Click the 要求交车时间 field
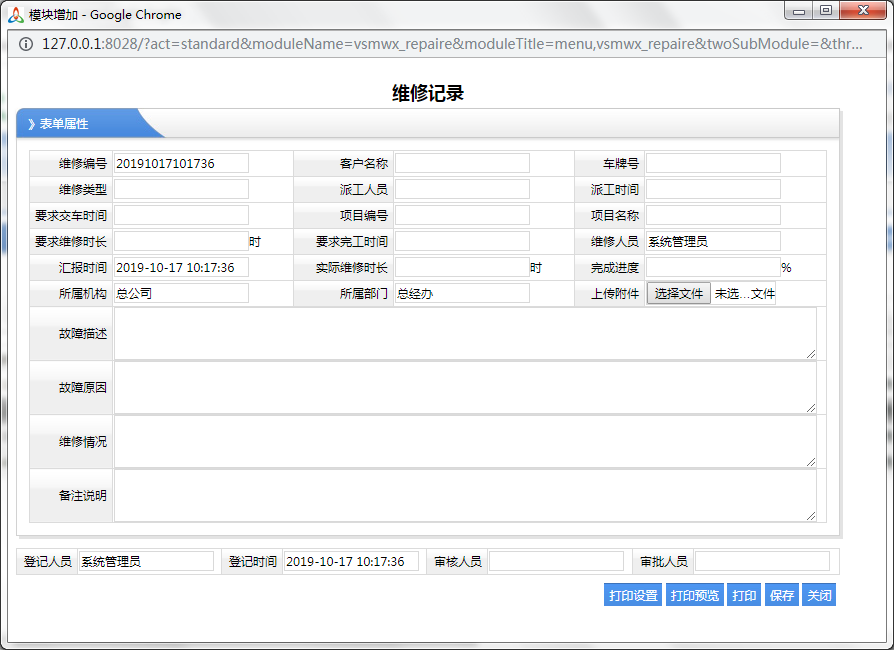This screenshot has width=894, height=650. pyautogui.click(x=181, y=216)
